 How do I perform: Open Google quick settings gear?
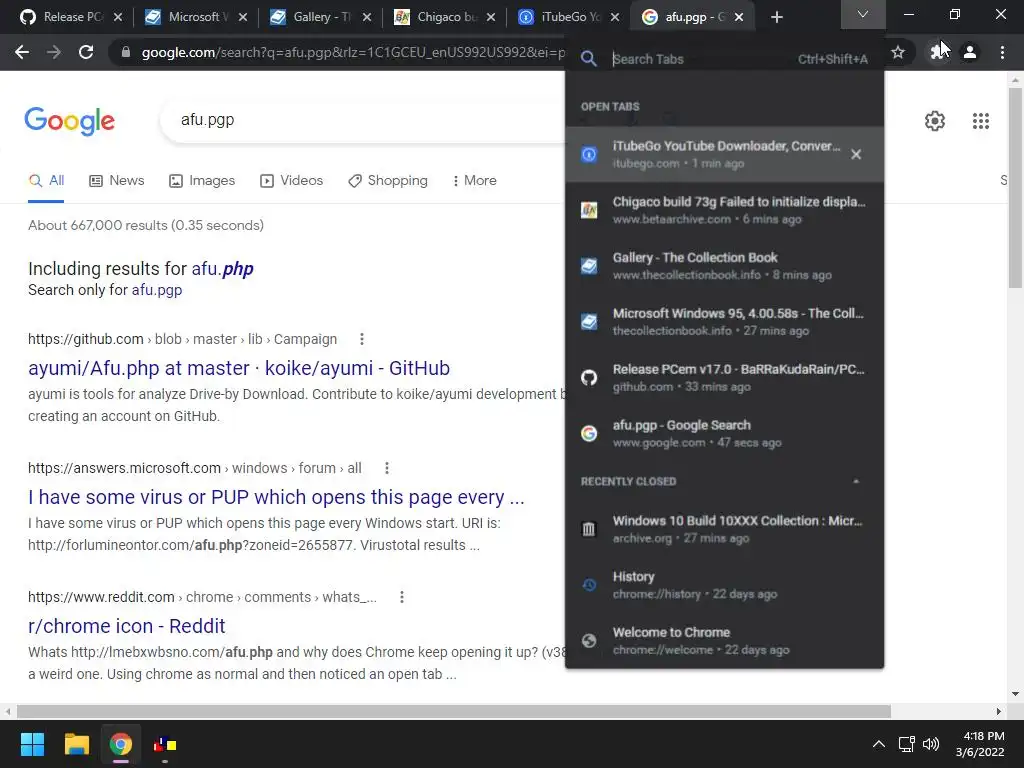(x=935, y=121)
